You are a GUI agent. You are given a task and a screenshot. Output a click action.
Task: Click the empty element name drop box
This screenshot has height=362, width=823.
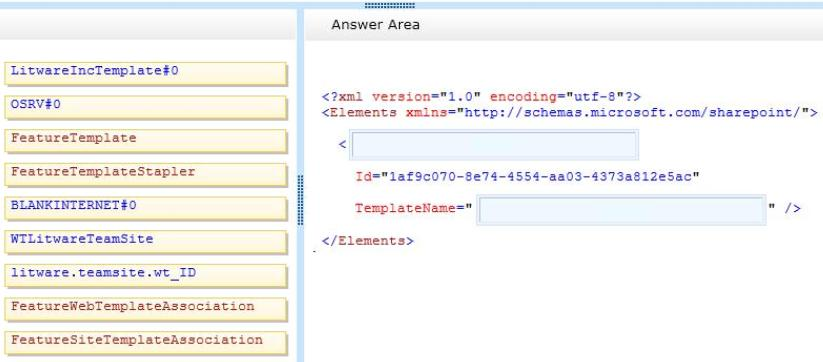(494, 145)
